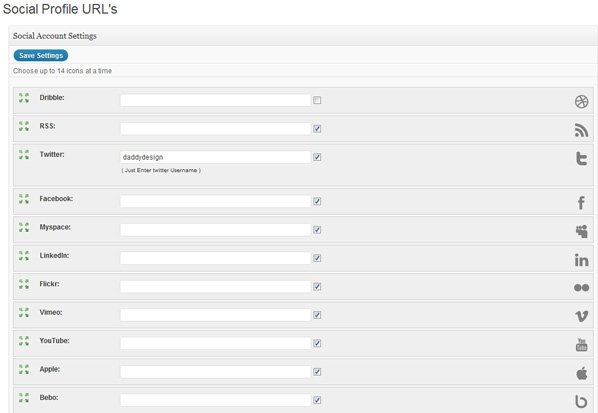Focus the Dribble URL input field
The width and height of the screenshot is (598, 413).
215,100
